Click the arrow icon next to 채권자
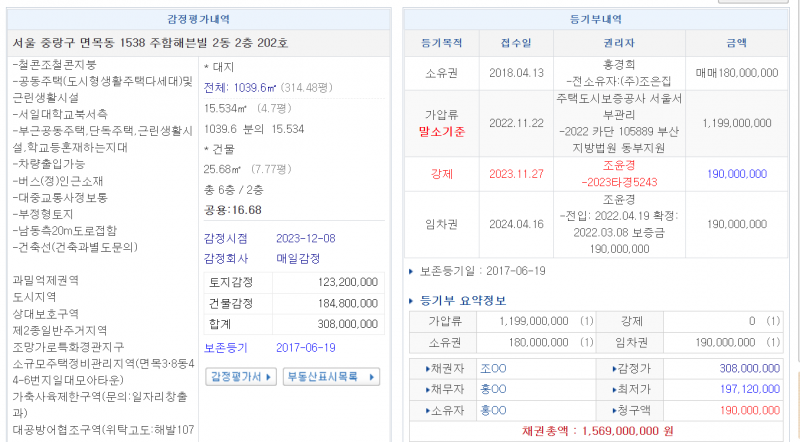The height and width of the screenshot is (442, 800). point(418,369)
